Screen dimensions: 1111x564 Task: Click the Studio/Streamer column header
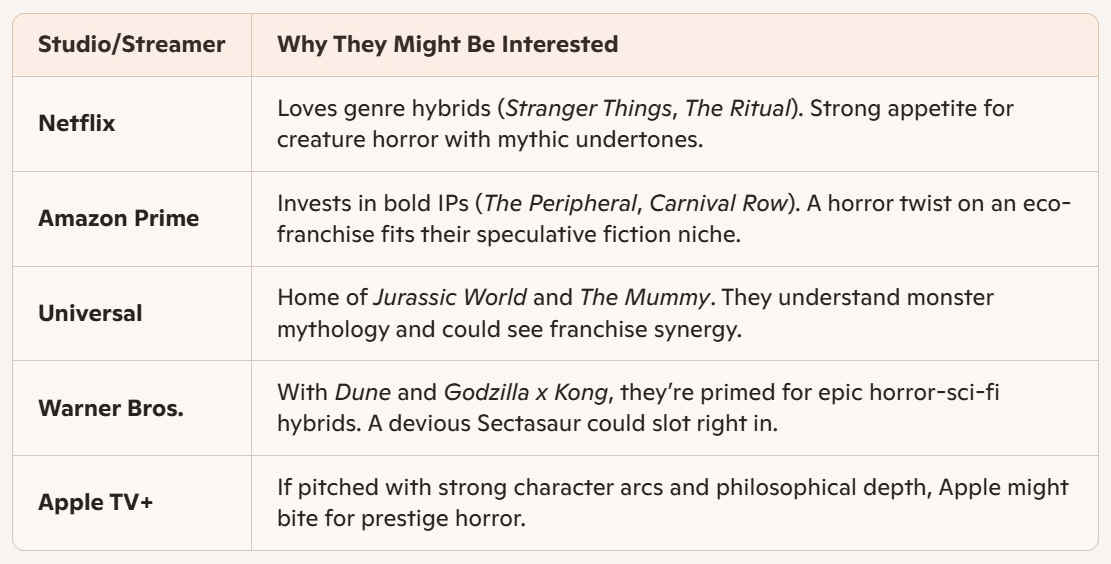(x=131, y=45)
